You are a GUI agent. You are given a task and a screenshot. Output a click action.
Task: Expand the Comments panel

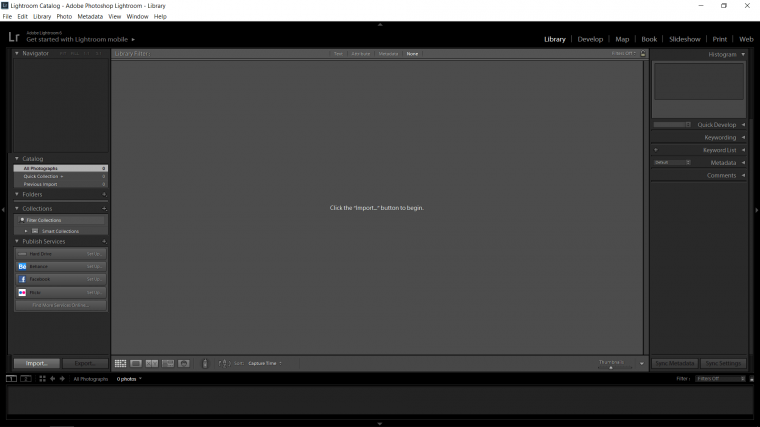pyautogui.click(x=743, y=175)
